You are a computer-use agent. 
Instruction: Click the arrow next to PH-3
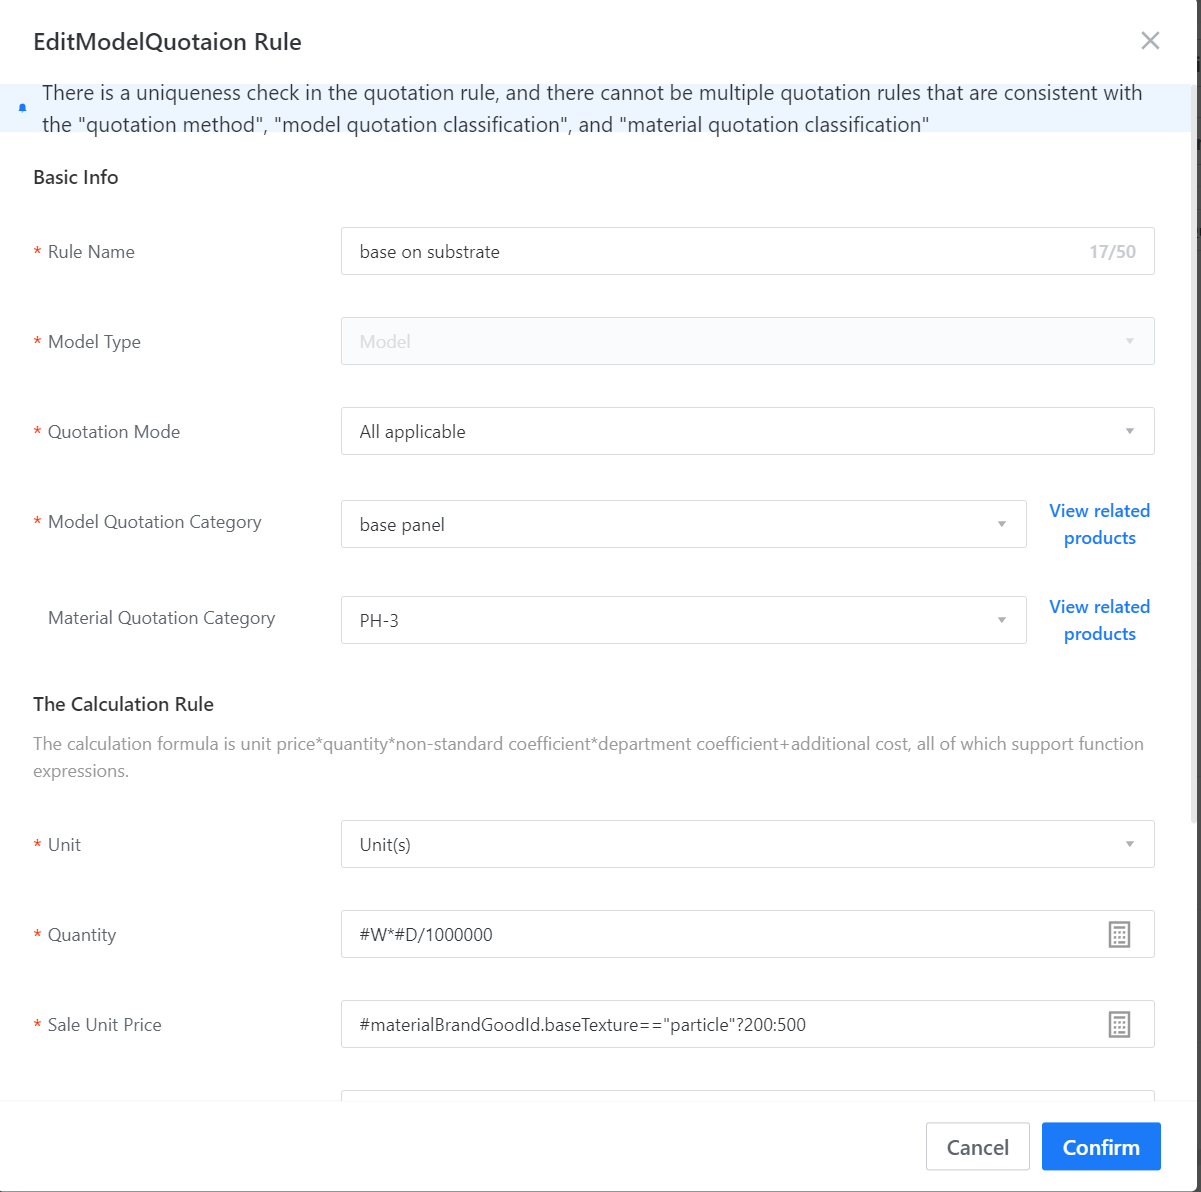pyautogui.click(x=1002, y=620)
